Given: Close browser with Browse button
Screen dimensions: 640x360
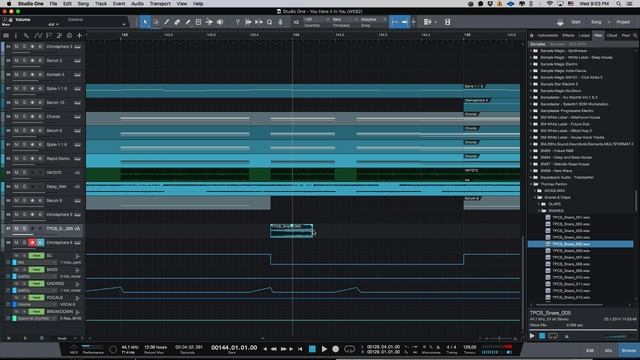Looking at the screenshot, I should pyautogui.click(x=629, y=350).
